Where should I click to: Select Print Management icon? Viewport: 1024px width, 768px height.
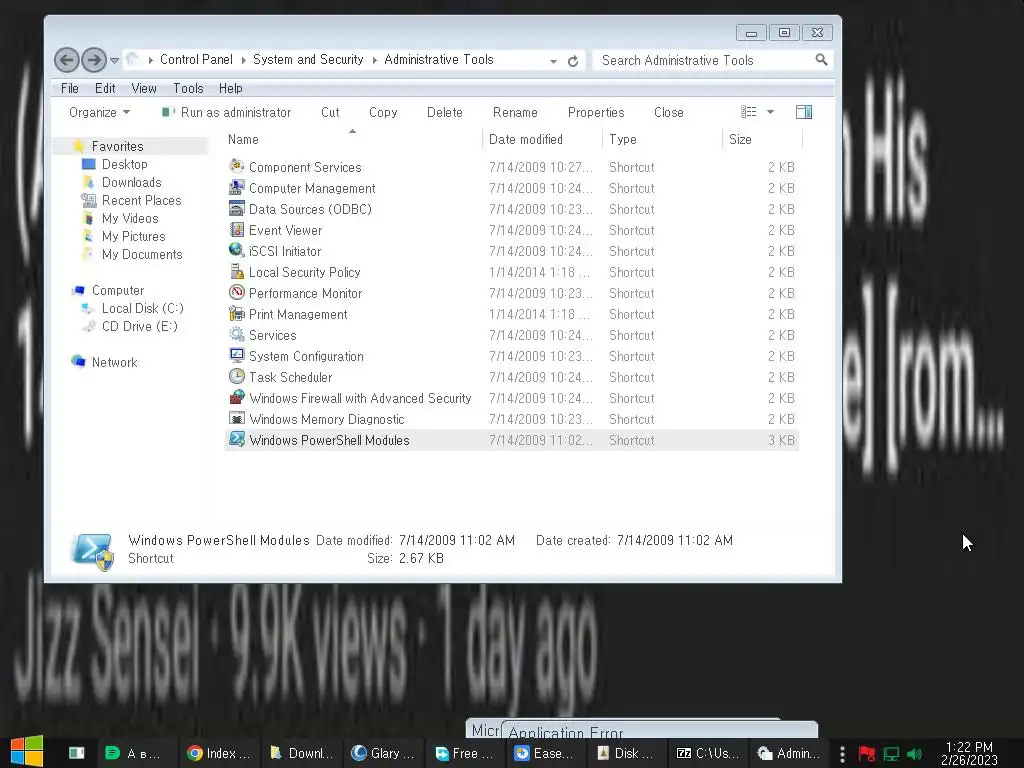236,314
